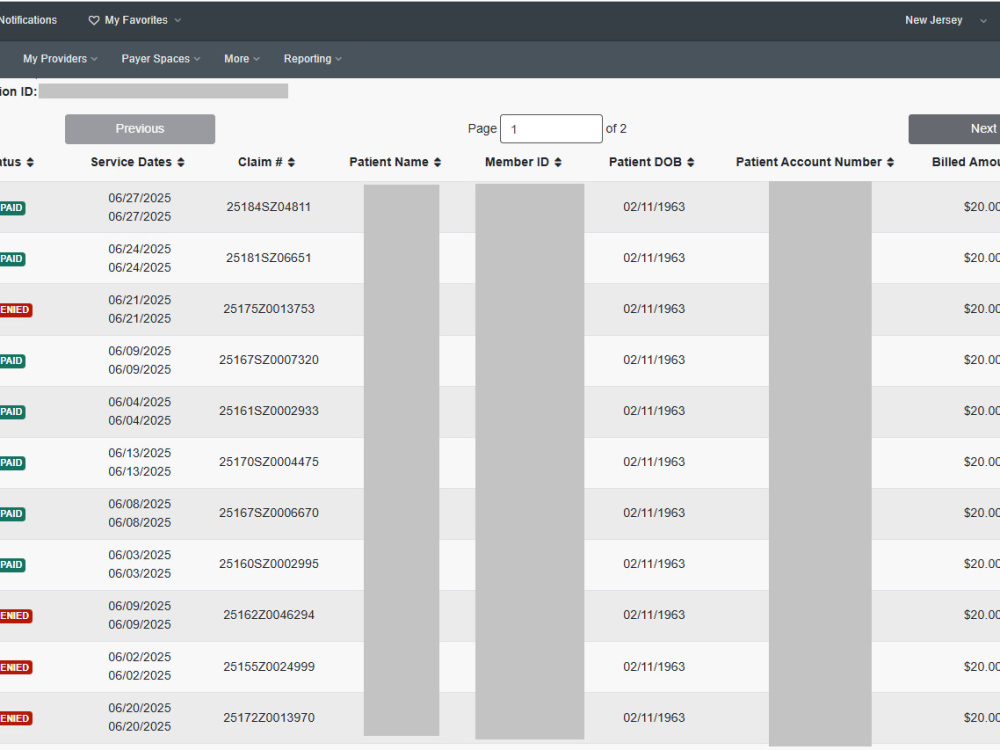Select claim 25161SZ0002933
The width and height of the screenshot is (1000, 750).
point(268,411)
